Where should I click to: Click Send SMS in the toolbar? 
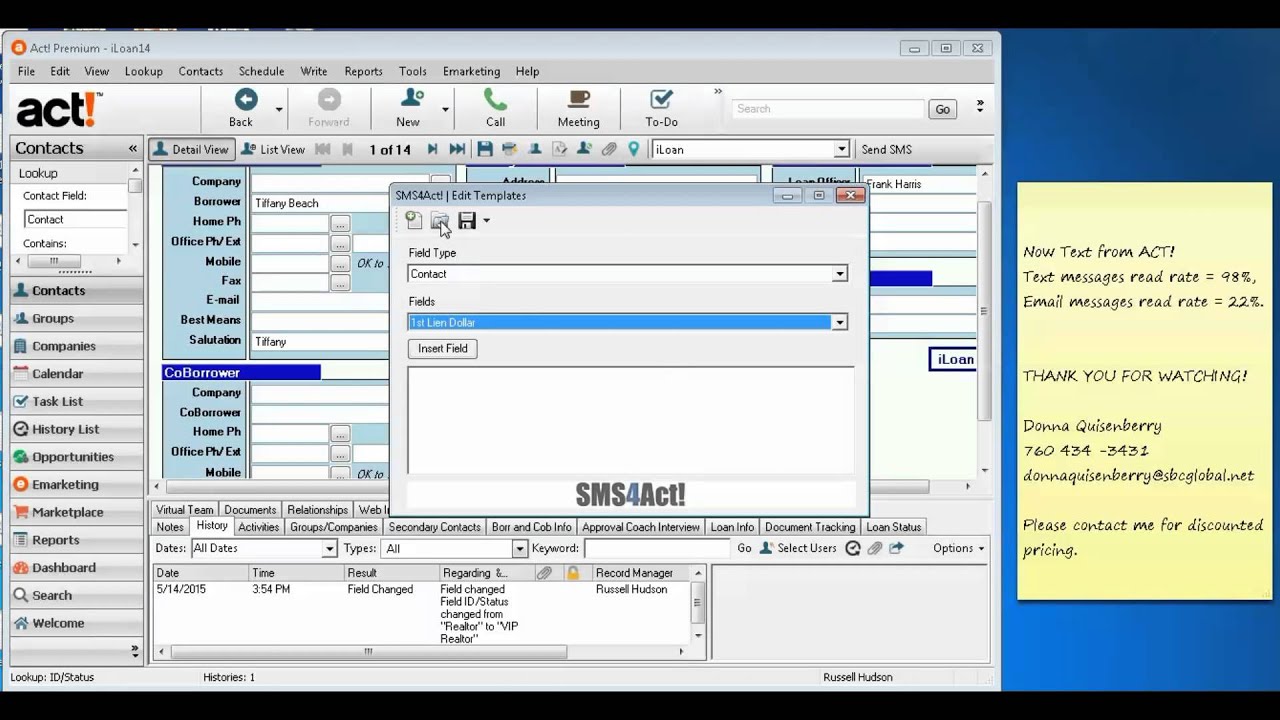point(886,149)
